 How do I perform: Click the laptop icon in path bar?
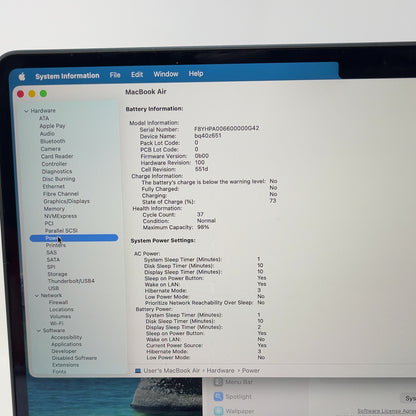138,371
